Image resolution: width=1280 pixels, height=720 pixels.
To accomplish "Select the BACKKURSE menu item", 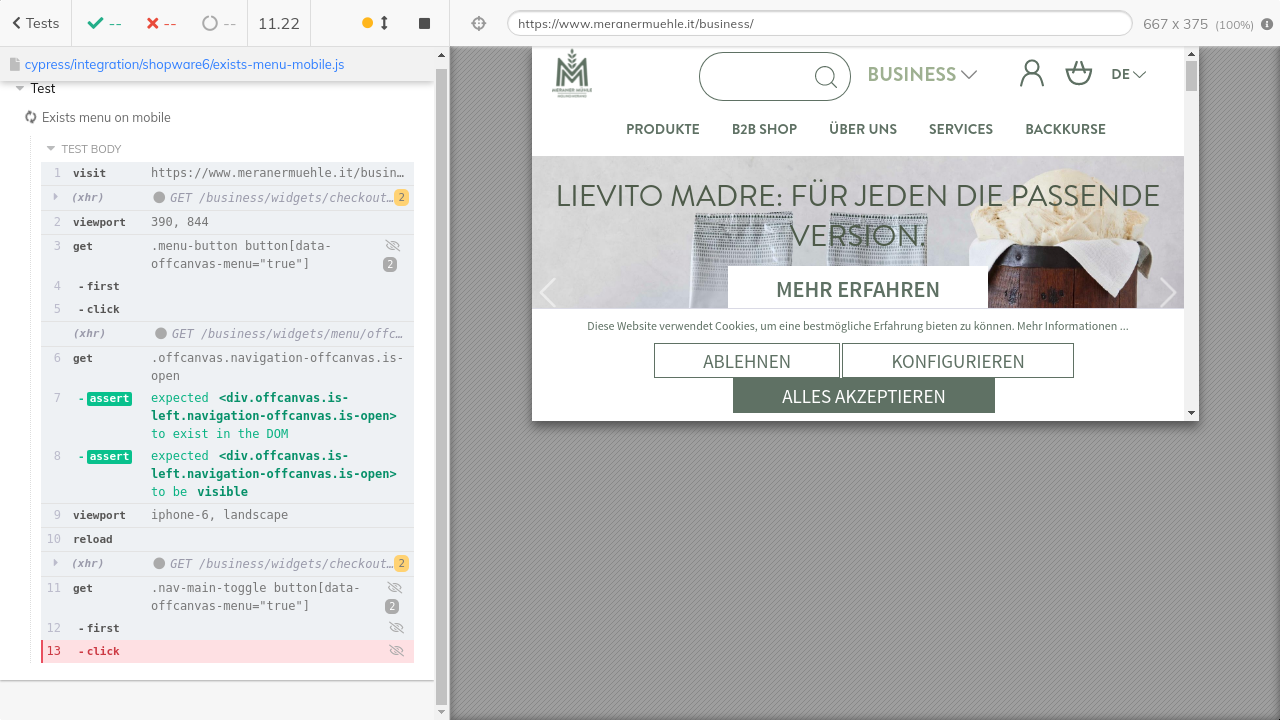I will click(x=1065, y=129).
